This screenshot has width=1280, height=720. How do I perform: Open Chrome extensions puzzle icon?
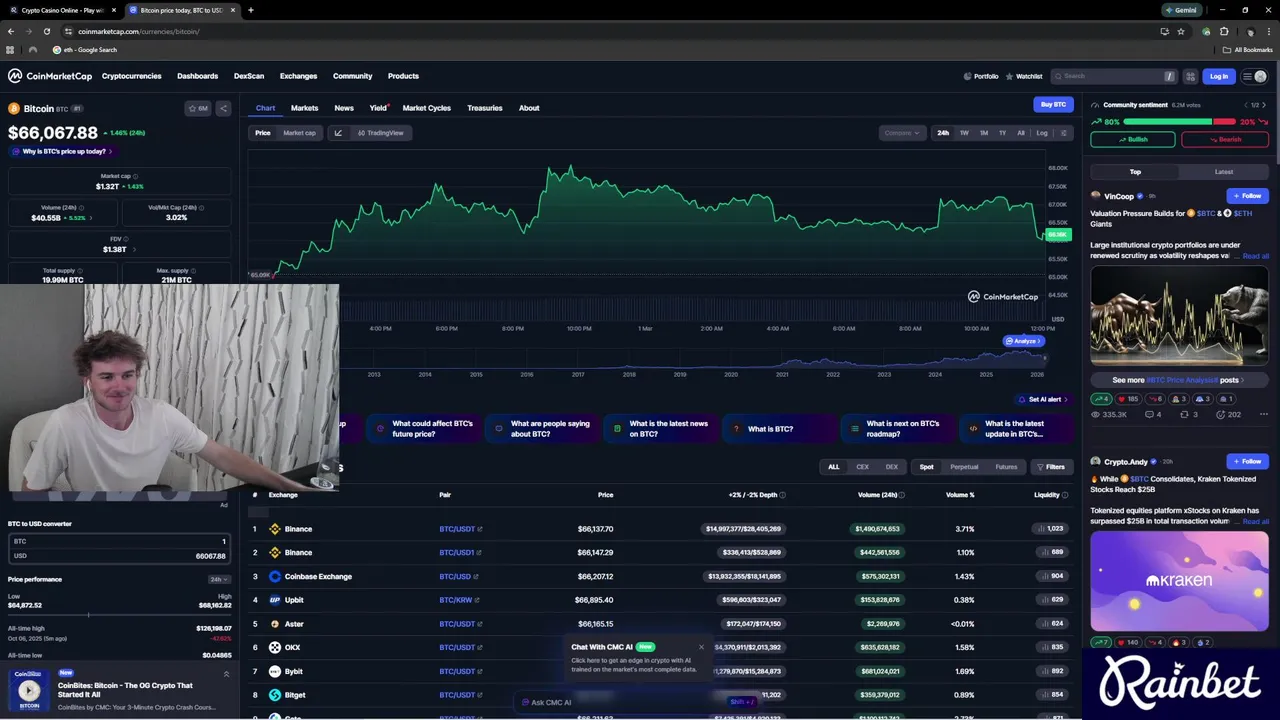(x=1224, y=31)
